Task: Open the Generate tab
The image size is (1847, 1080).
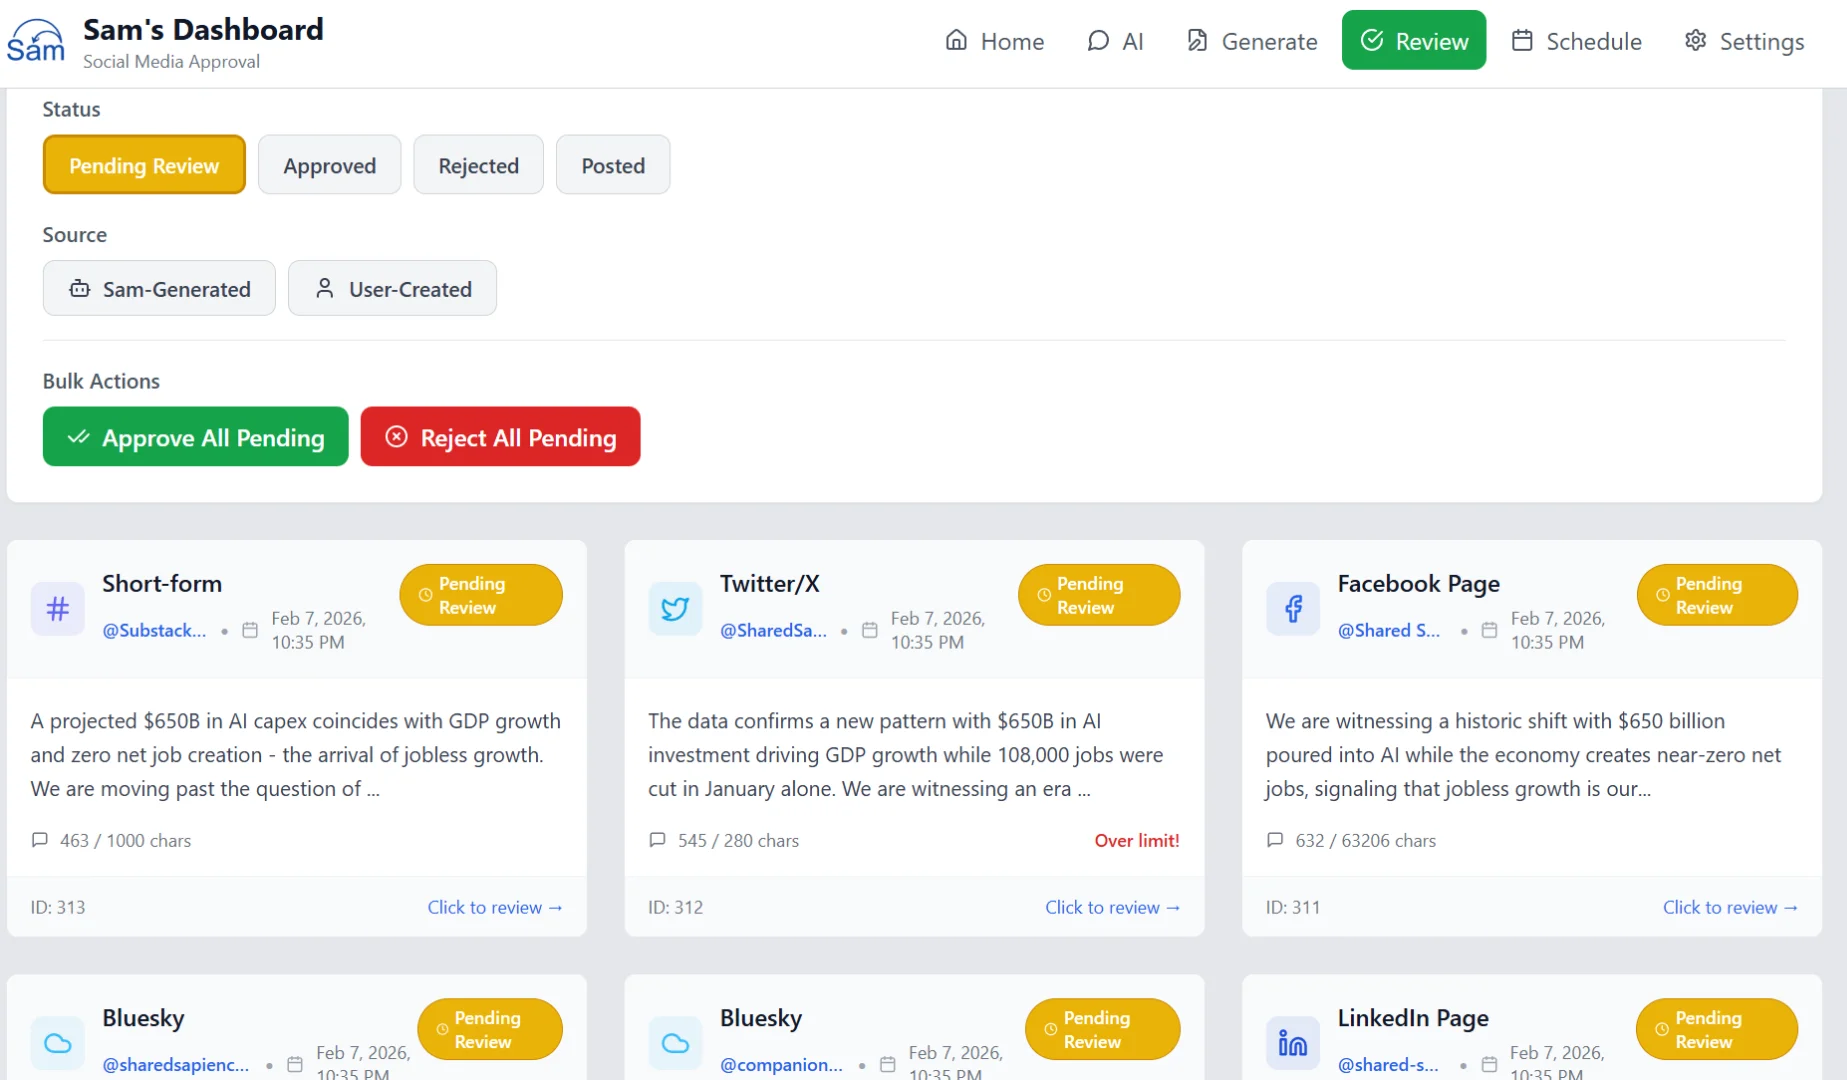Action: click(x=1251, y=41)
